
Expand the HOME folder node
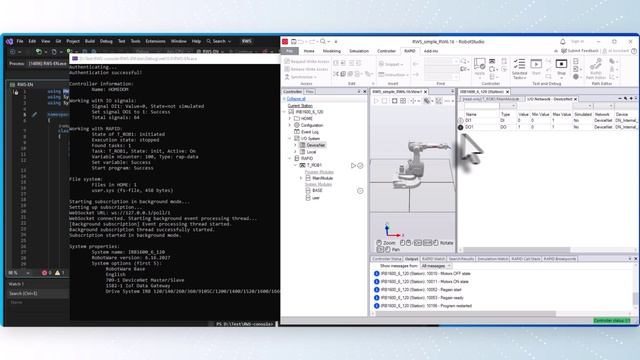tap(290, 118)
